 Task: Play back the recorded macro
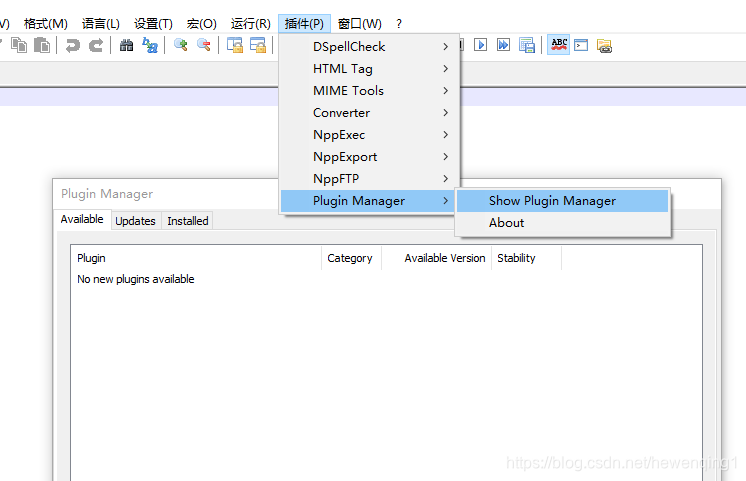point(481,45)
